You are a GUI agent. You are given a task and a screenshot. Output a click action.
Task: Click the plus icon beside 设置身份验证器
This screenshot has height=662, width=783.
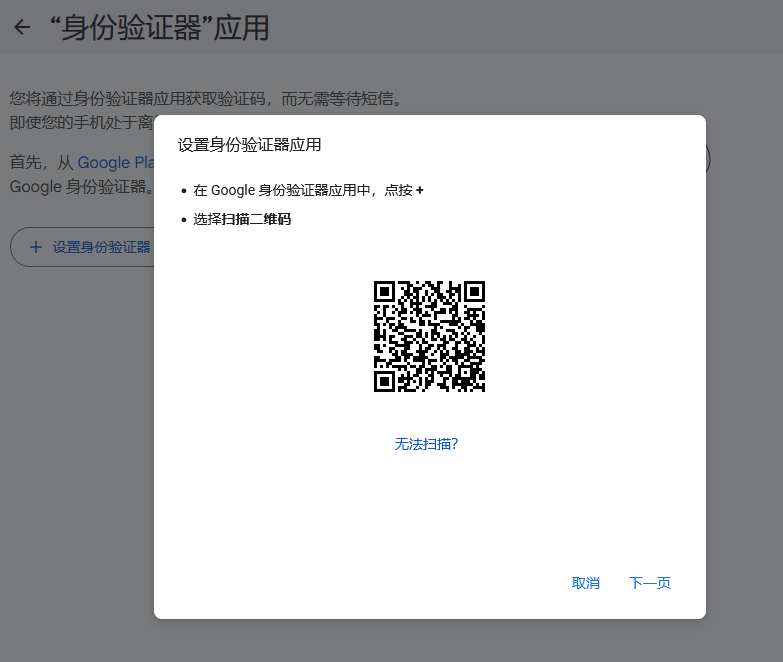coord(36,247)
